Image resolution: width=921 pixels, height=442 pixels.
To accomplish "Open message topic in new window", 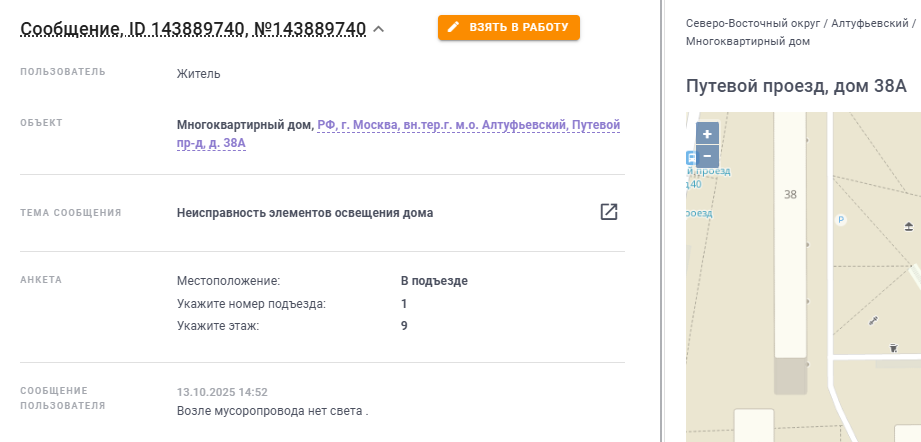I will pos(608,212).
